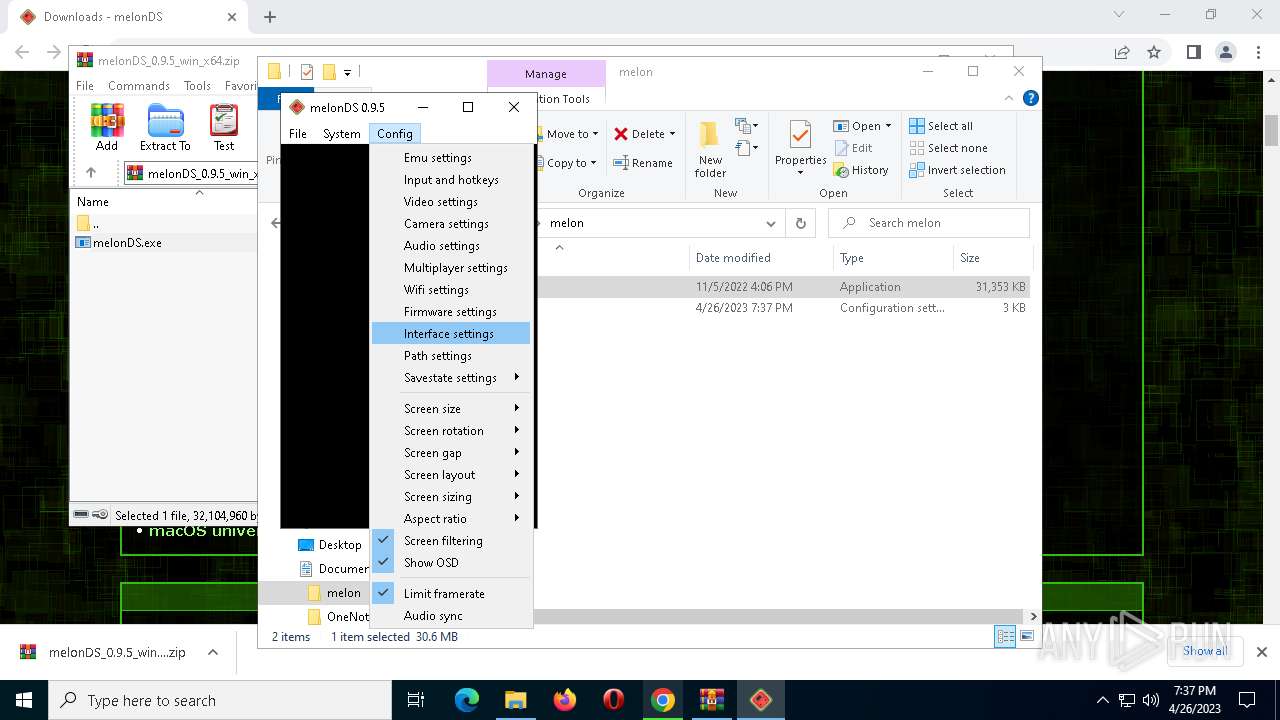Open Wifi settings
The image size is (1280, 720).
point(451,290)
